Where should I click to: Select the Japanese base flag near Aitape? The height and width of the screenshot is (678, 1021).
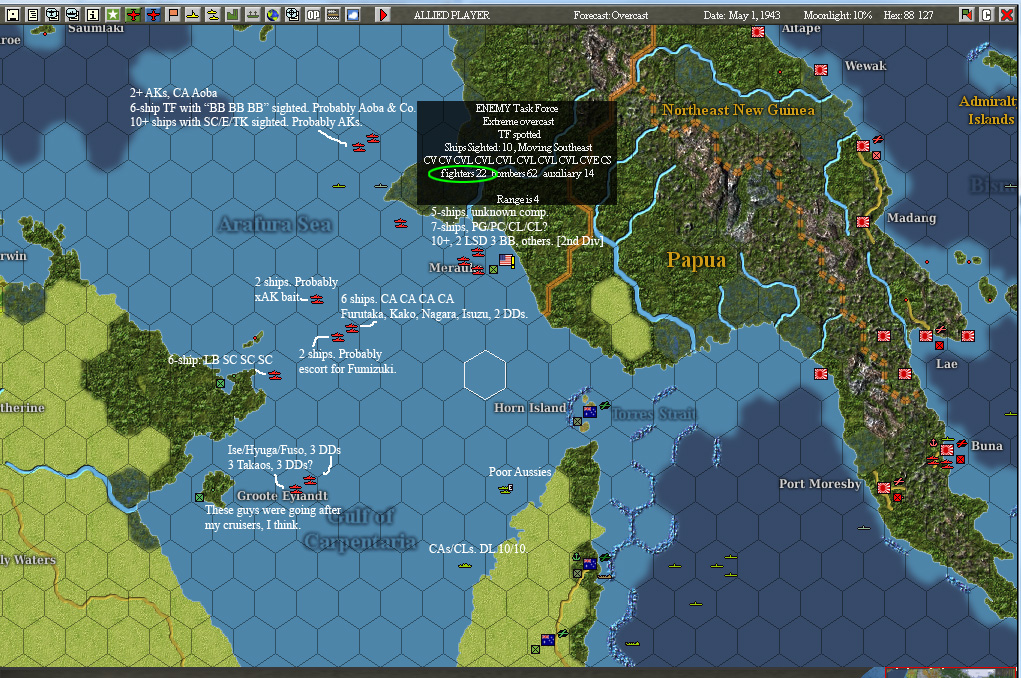758,31
